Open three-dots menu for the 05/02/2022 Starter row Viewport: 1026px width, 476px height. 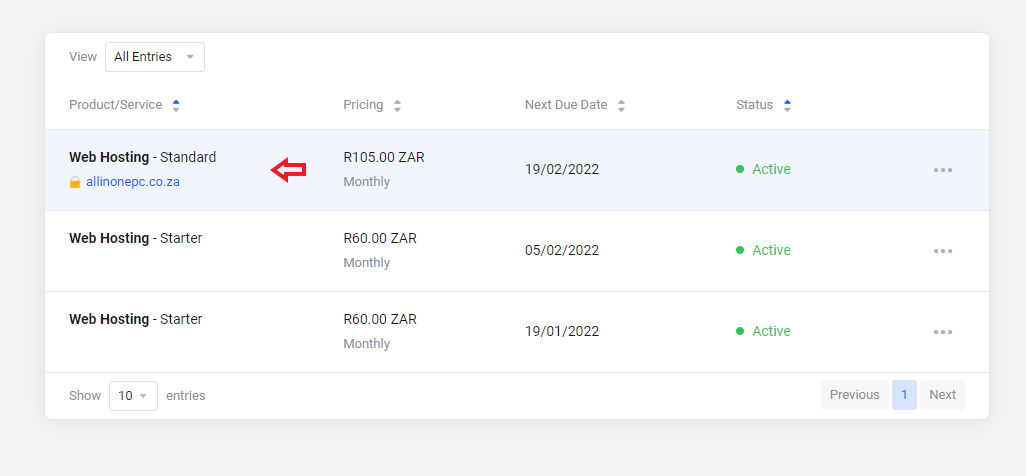[942, 251]
